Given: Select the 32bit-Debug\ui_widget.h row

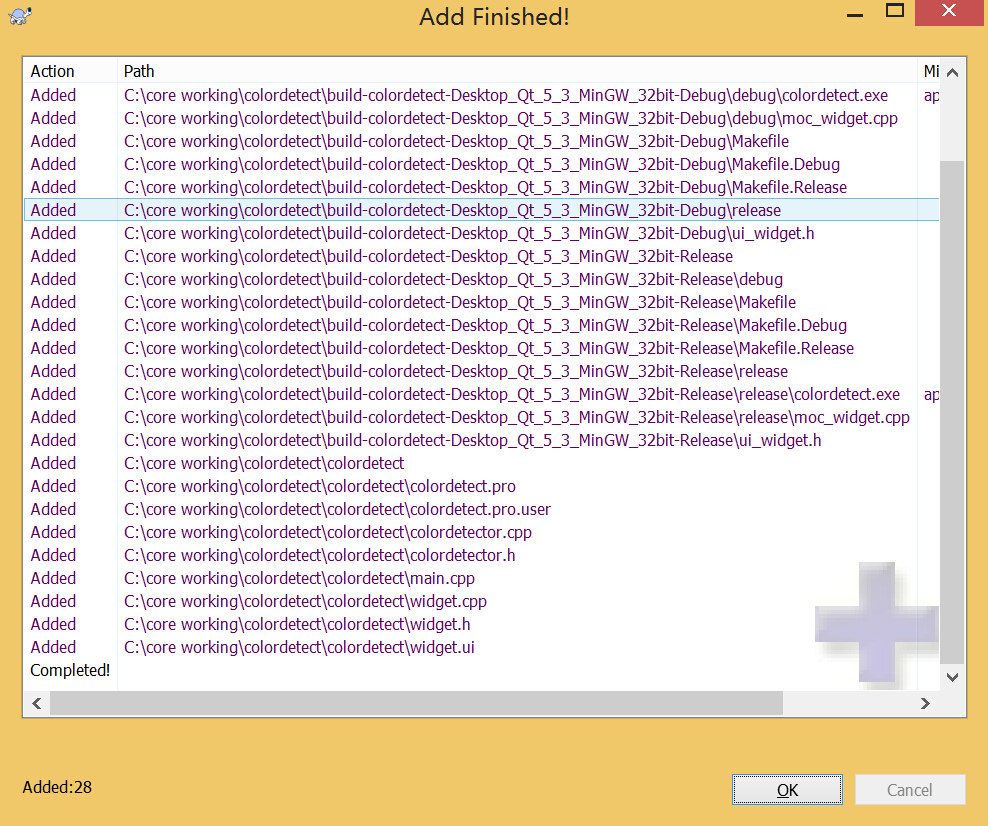Looking at the screenshot, I should (481, 233).
